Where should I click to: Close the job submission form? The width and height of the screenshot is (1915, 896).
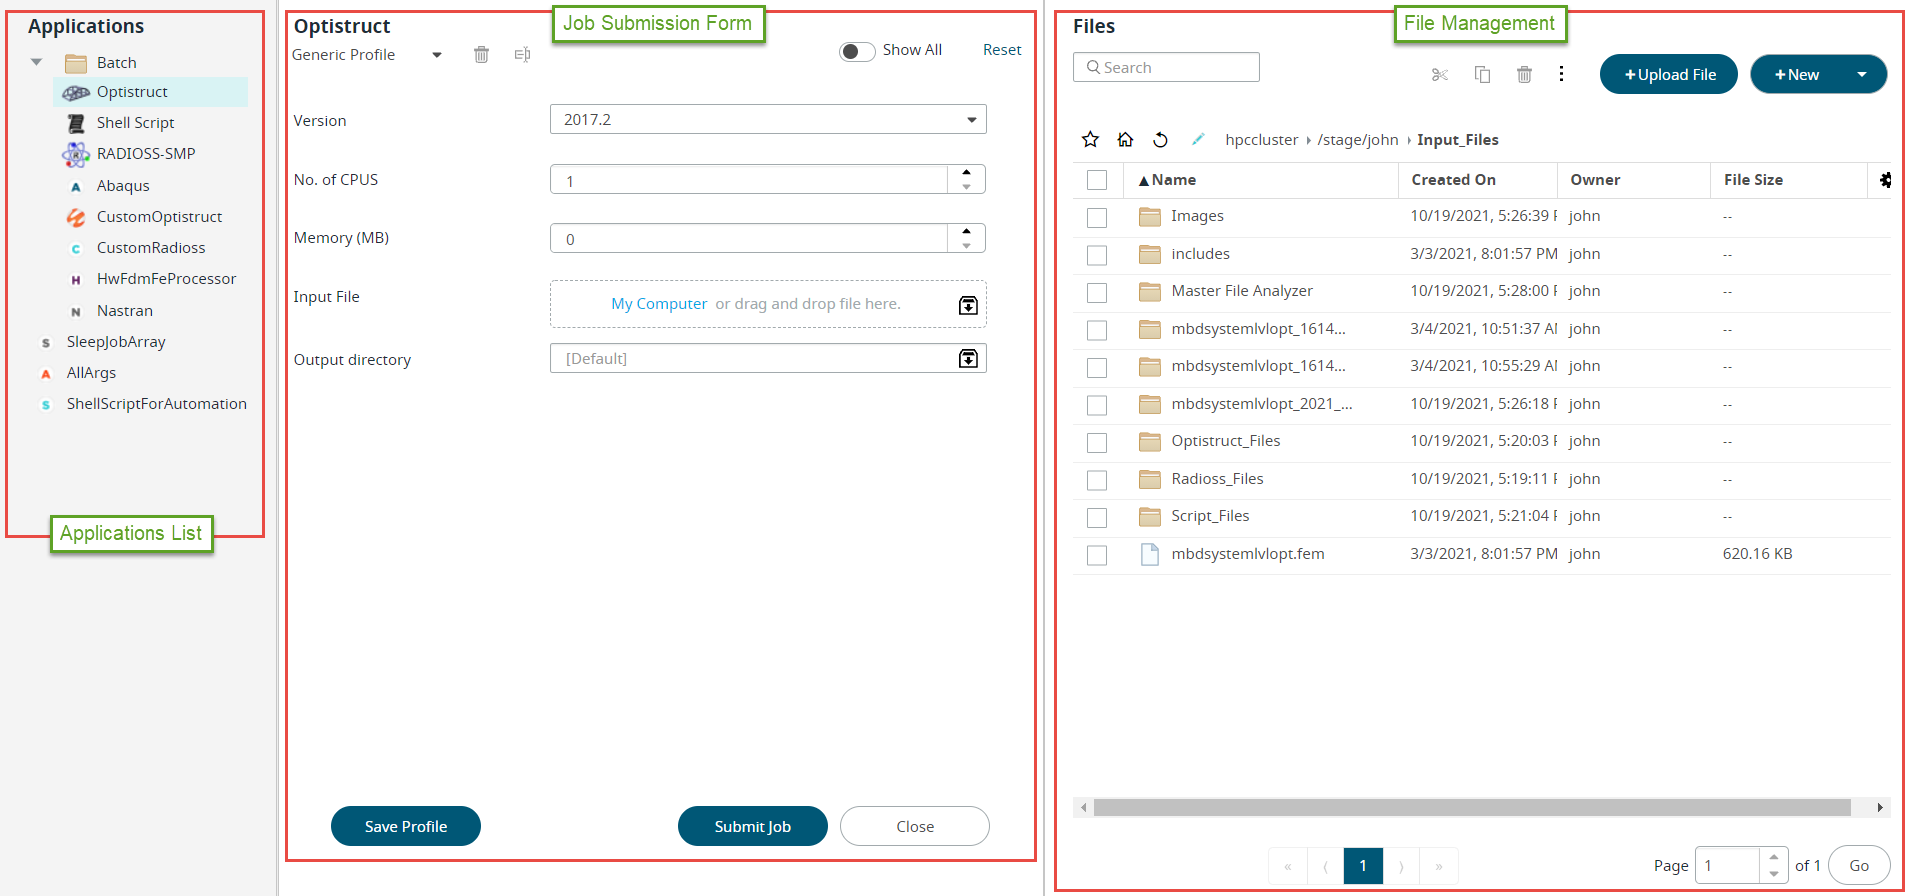tap(915, 826)
